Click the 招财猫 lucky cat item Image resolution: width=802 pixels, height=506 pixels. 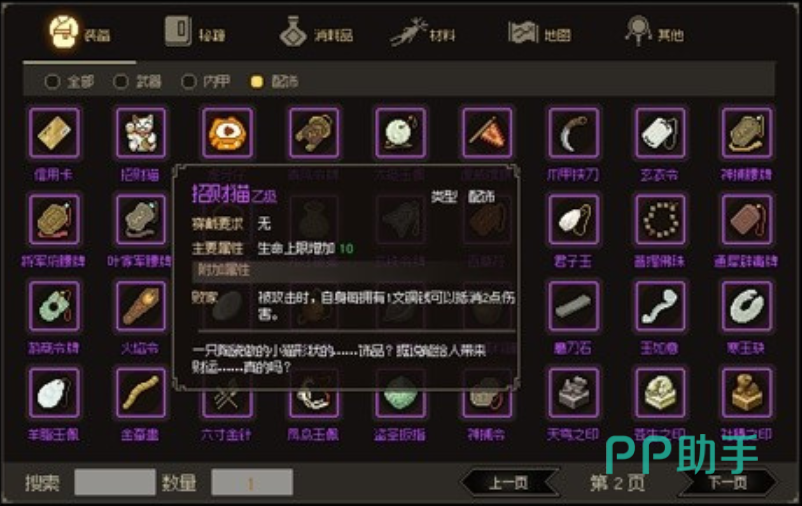(x=141, y=133)
